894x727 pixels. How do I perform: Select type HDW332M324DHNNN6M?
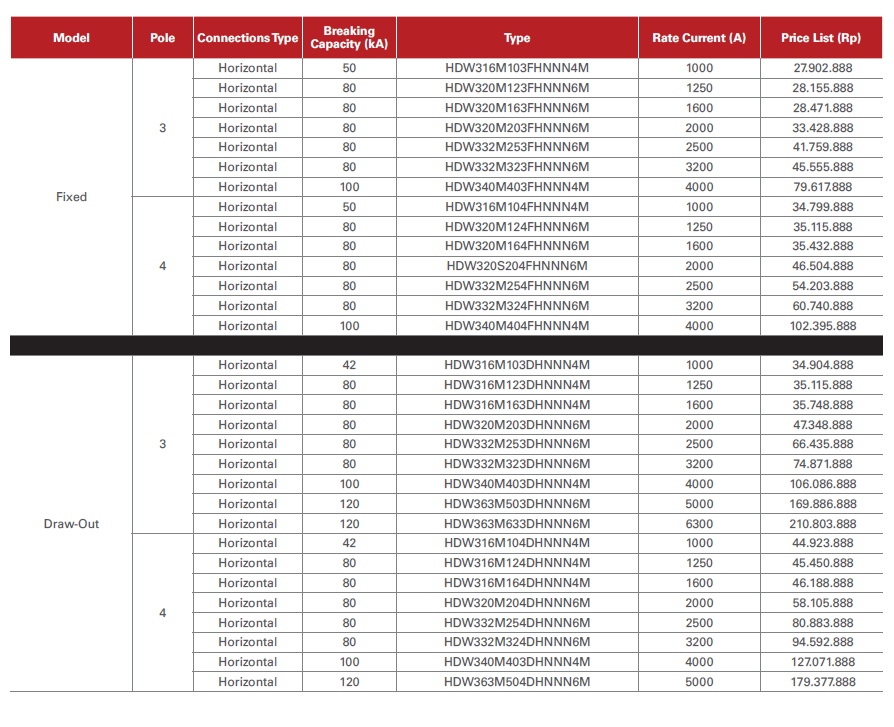[517, 641]
